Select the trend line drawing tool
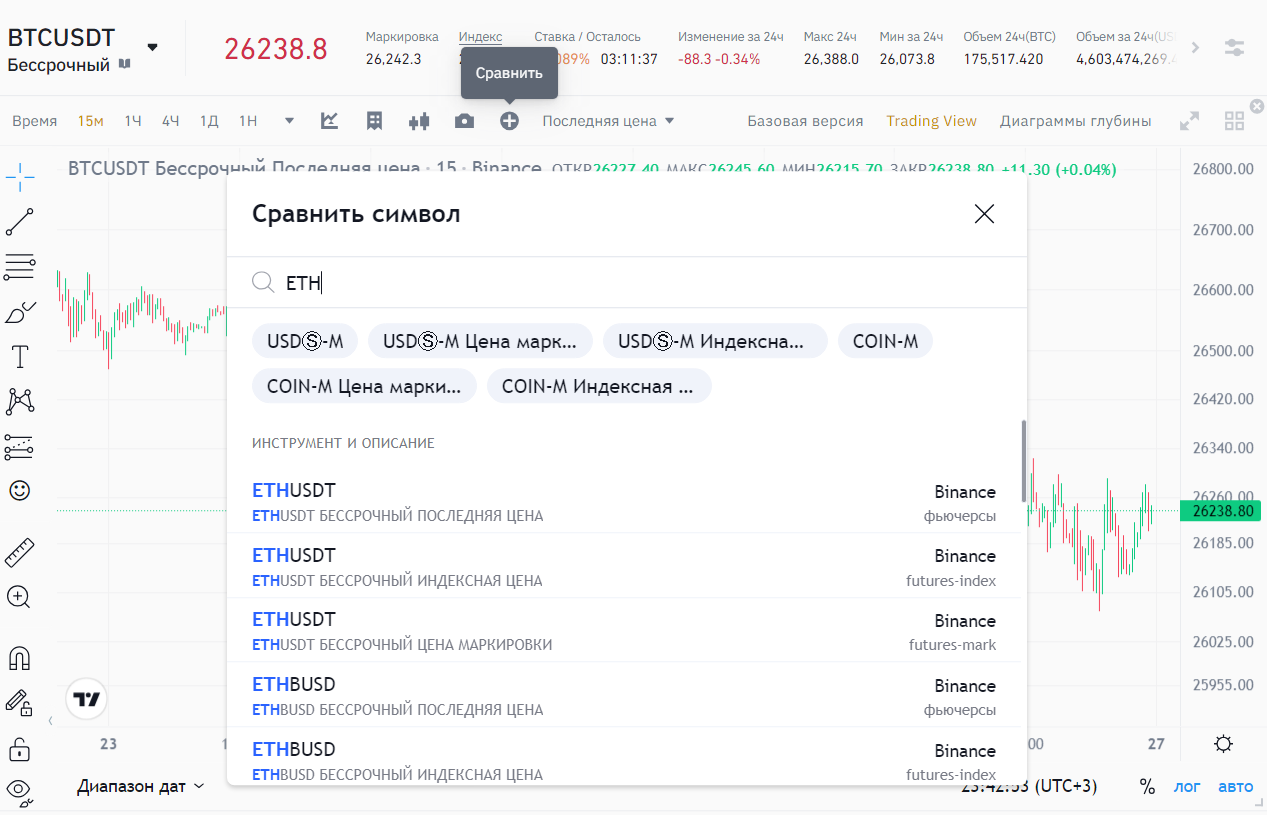This screenshot has height=815, width=1267. 20,222
